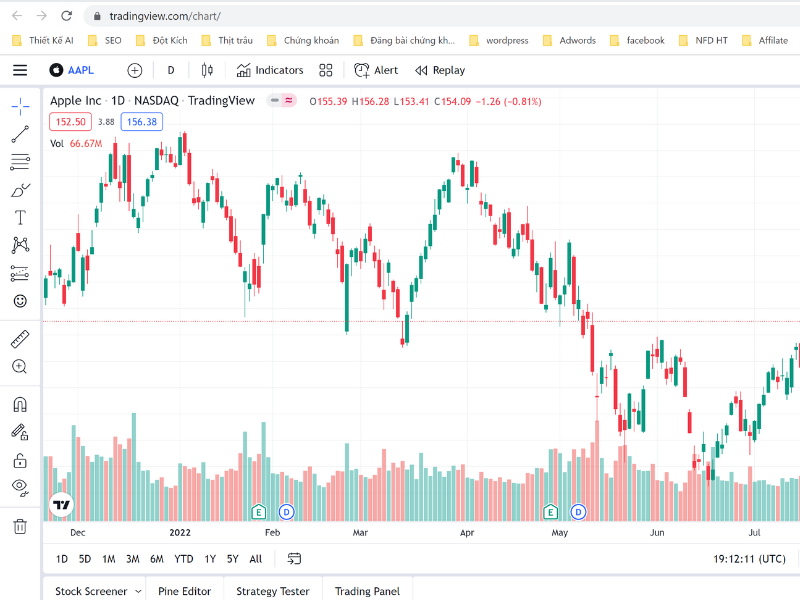Open the Trading Panel tab
The image size is (800, 600).
pyautogui.click(x=367, y=591)
